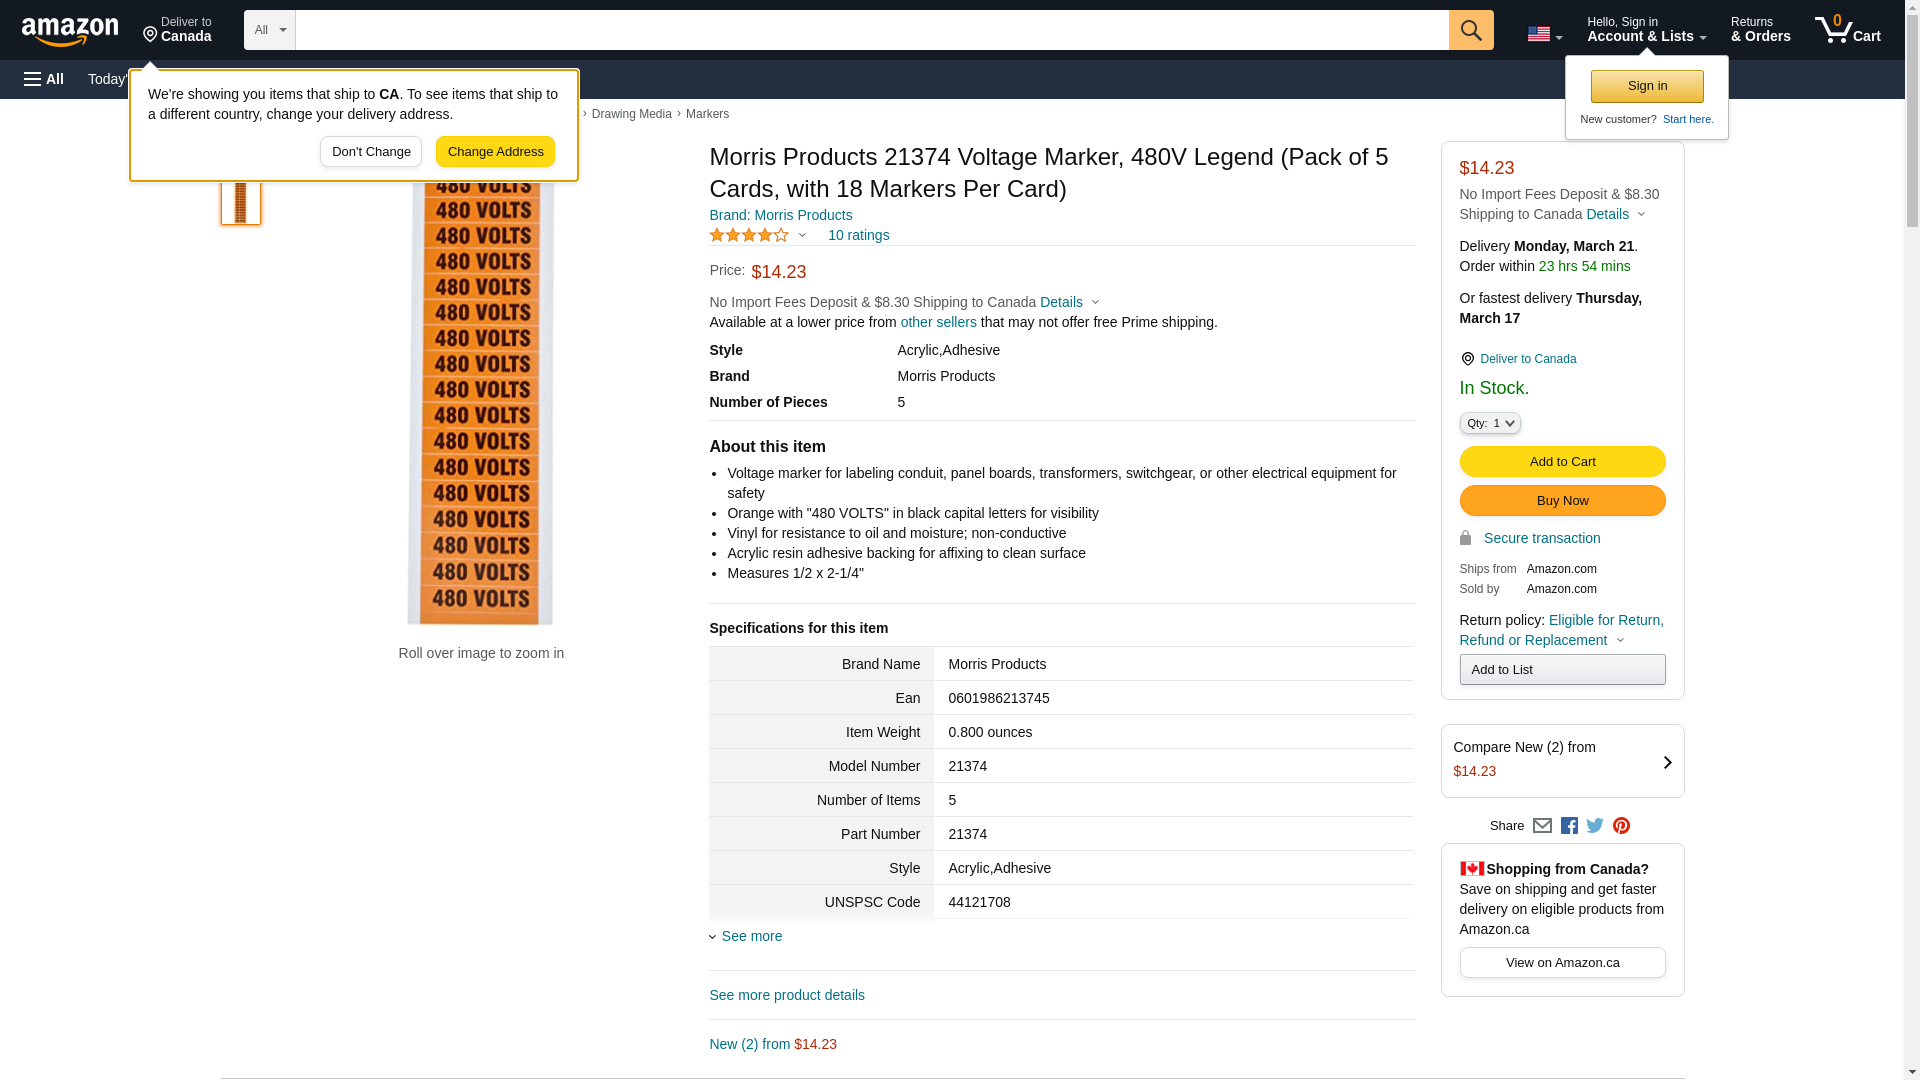This screenshot has width=1920, height=1080.
Task: Click in the Amazon search field
Action: click(x=870, y=30)
